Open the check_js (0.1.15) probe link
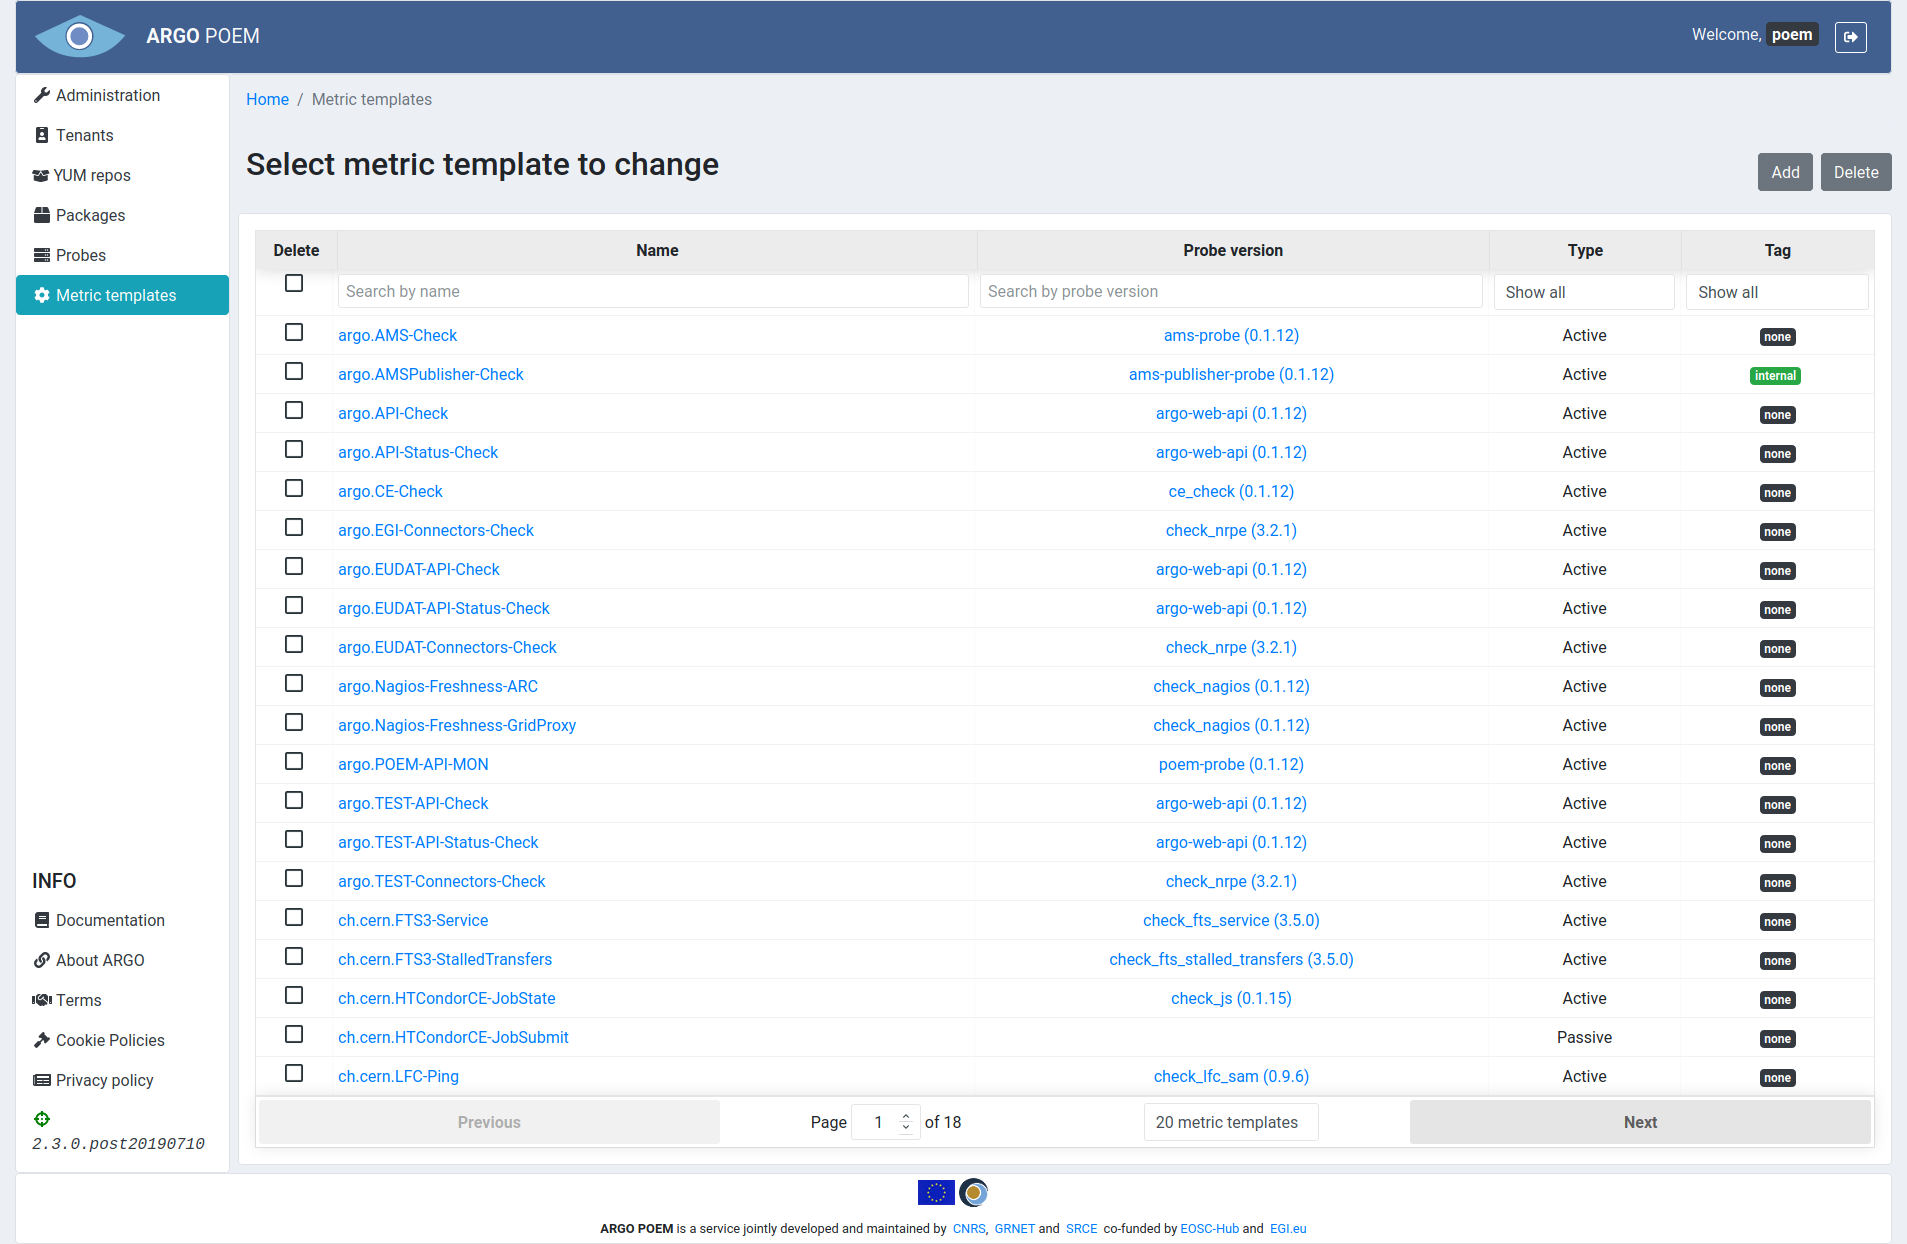Screen dimensions: 1907x1244 [1231, 998]
